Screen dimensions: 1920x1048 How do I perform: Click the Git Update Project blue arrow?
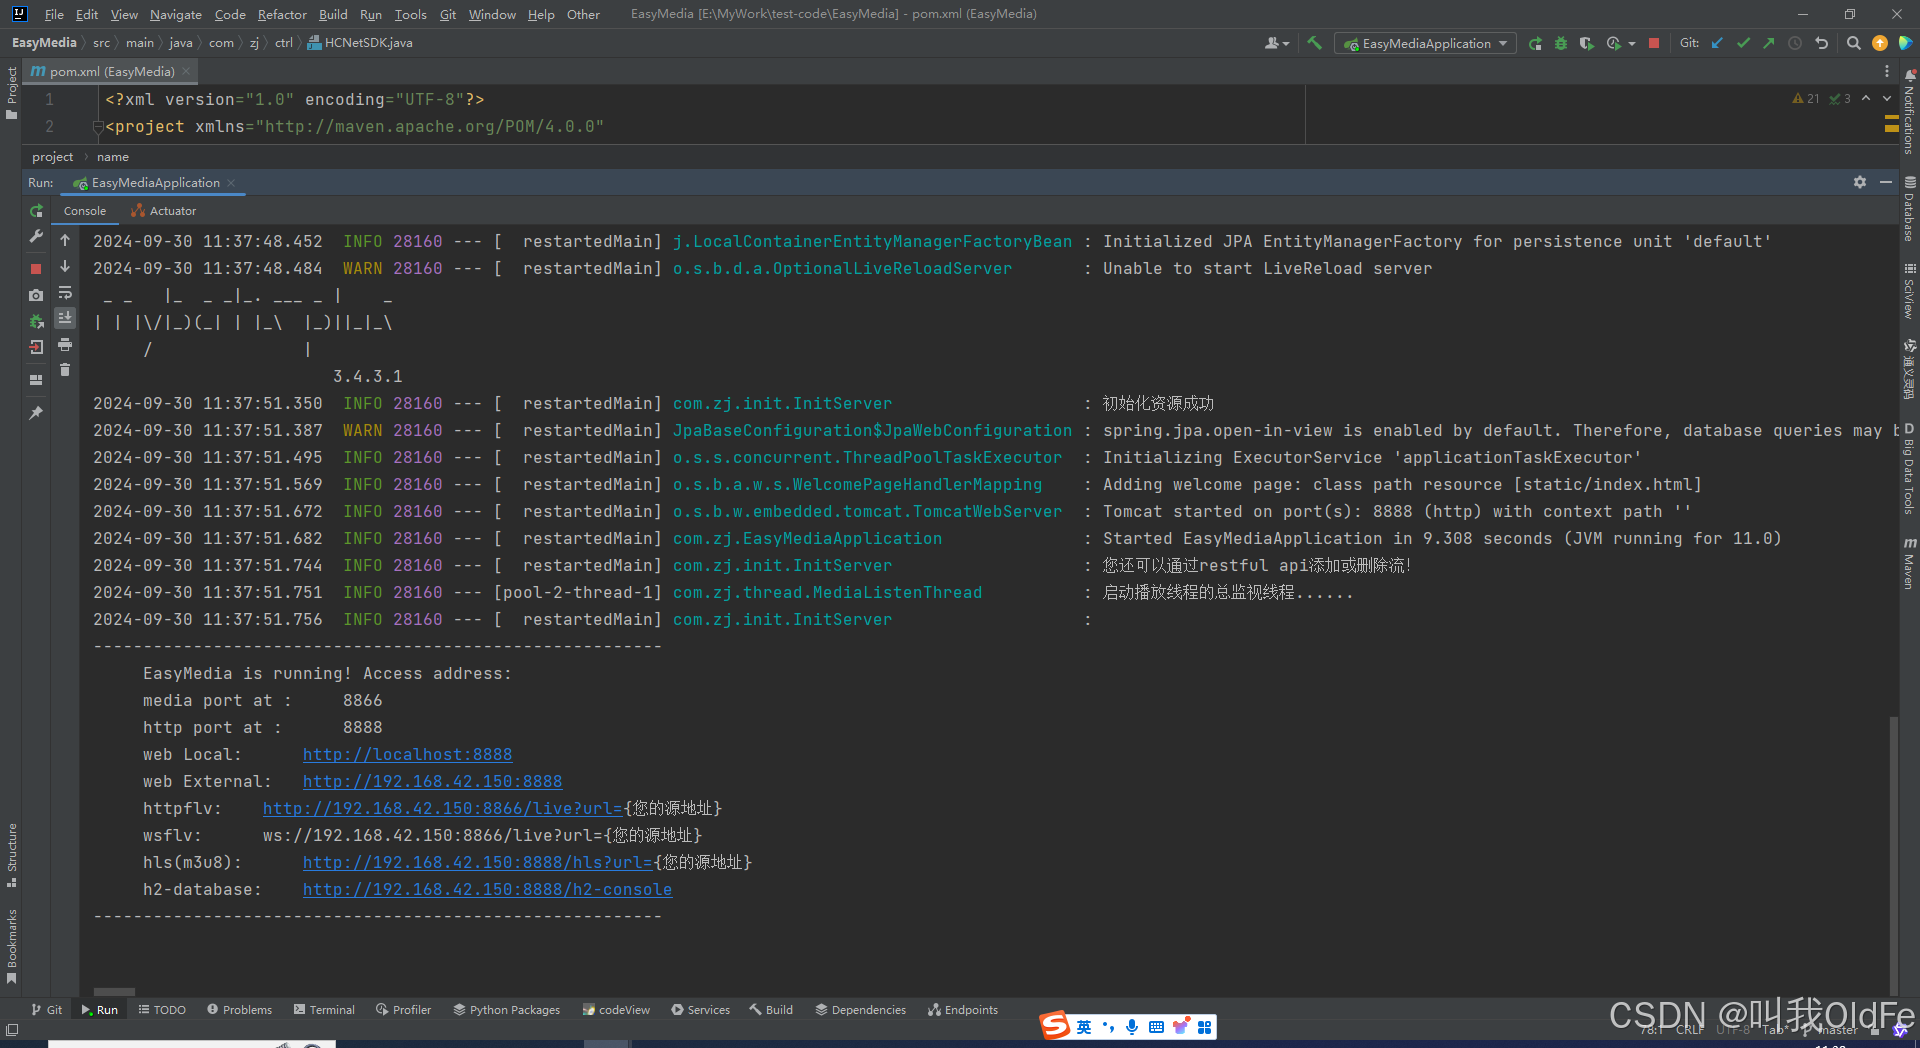(1717, 43)
